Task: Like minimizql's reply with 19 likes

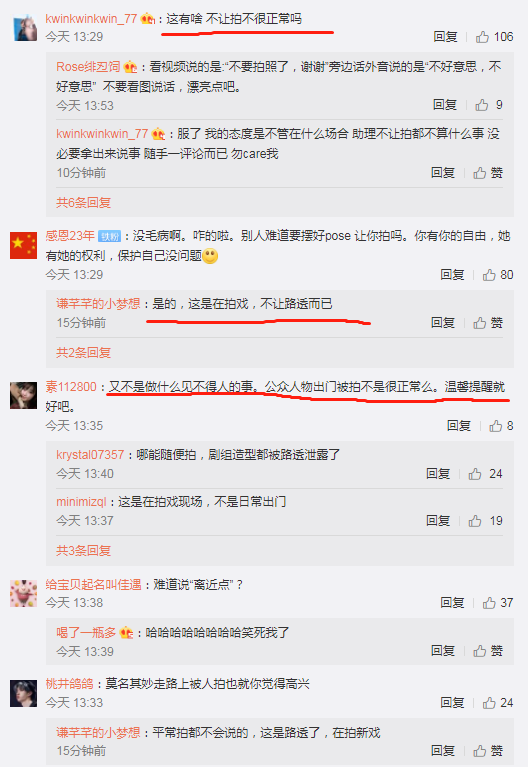Action: (x=485, y=521)
